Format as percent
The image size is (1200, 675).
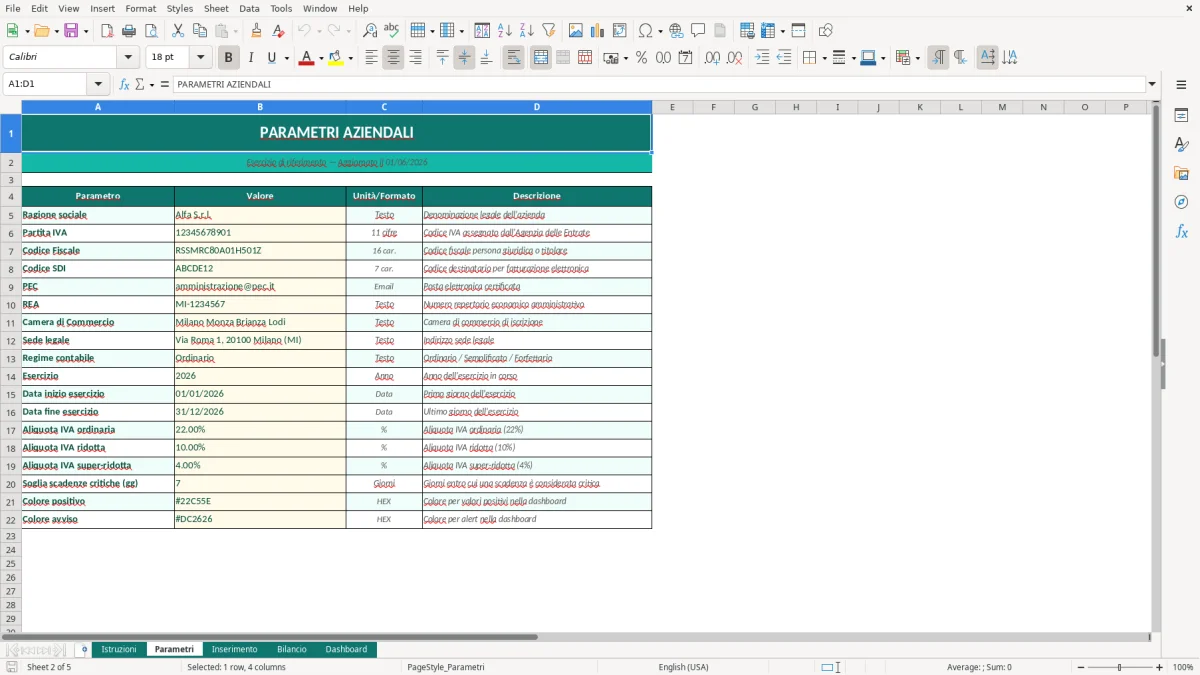(x=641, y=58)
